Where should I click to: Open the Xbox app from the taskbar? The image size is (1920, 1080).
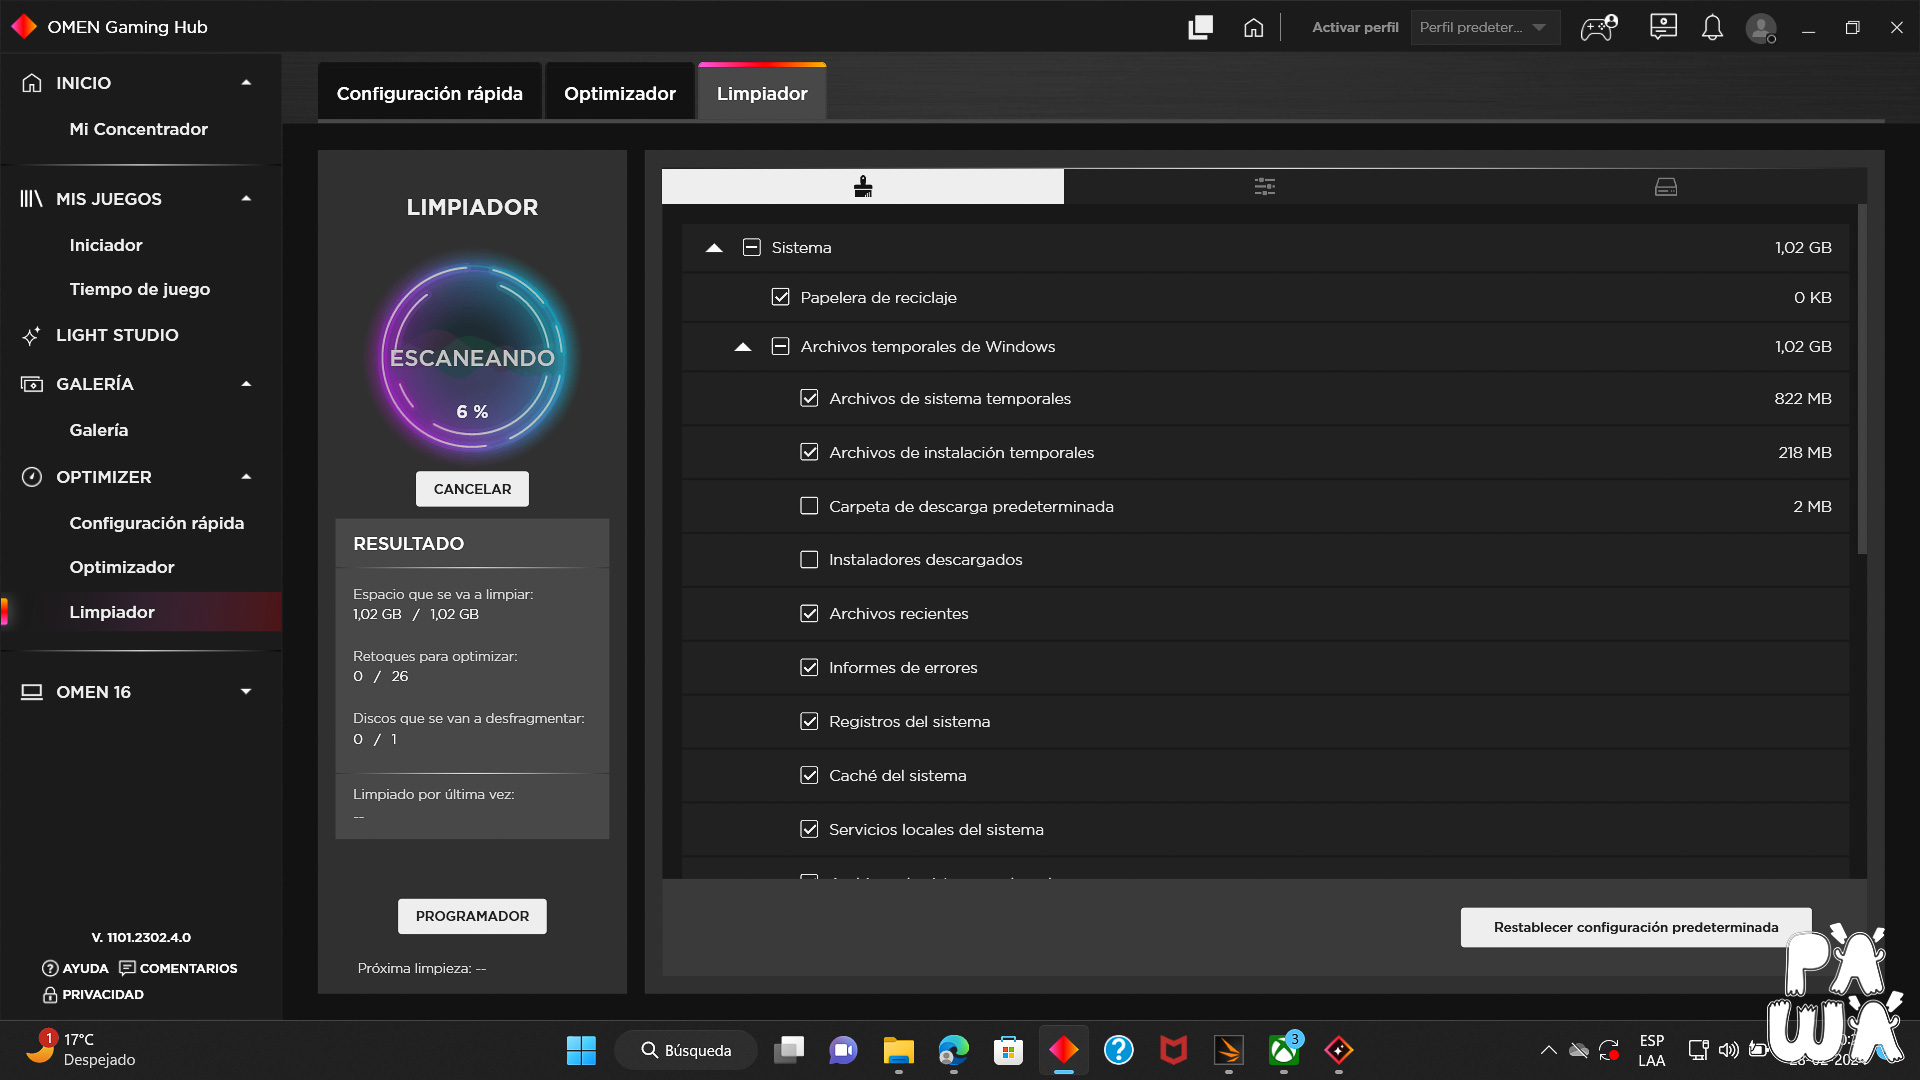point(1284,1050)
